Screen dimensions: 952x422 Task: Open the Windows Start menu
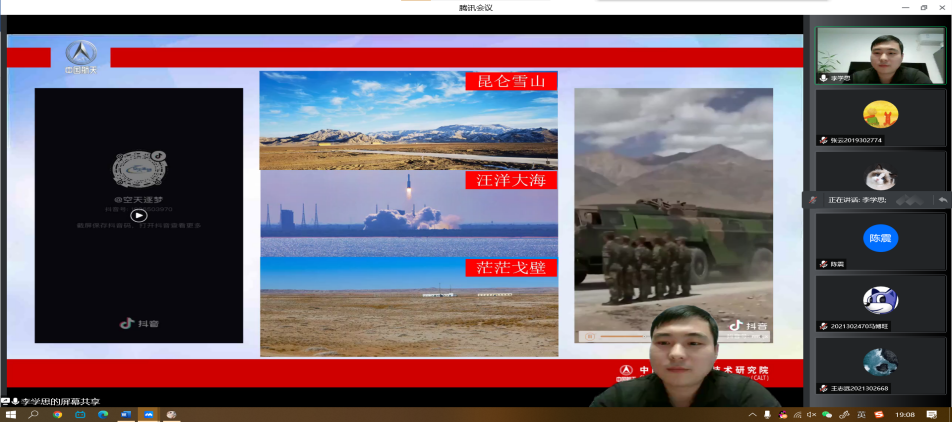coord(10,414)
